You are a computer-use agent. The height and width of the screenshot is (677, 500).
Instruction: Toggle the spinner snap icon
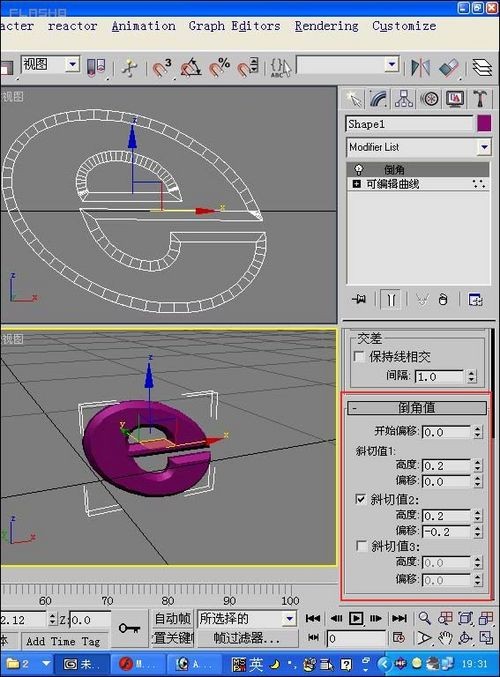[248, 68]
